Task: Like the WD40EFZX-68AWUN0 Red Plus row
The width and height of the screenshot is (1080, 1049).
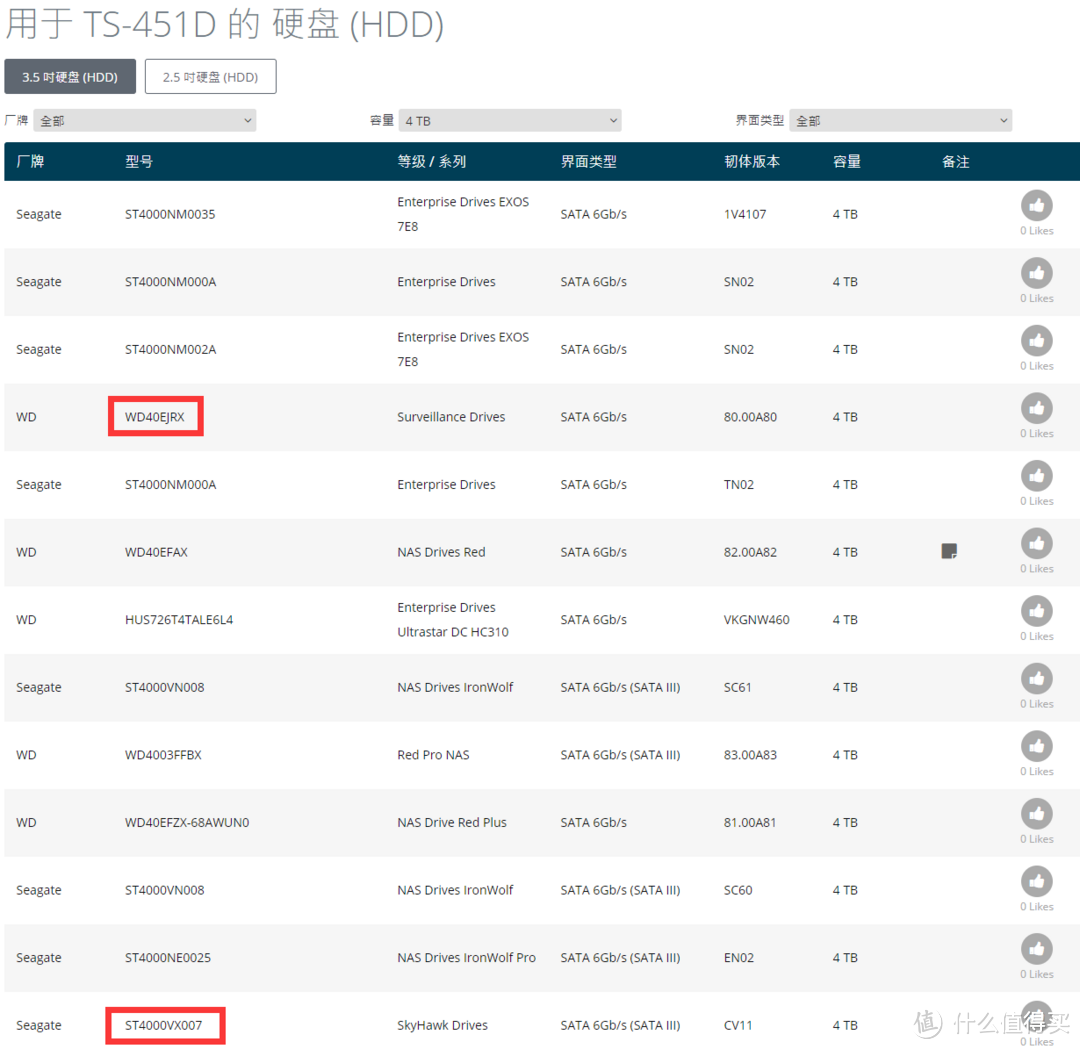Action: 1037,813
